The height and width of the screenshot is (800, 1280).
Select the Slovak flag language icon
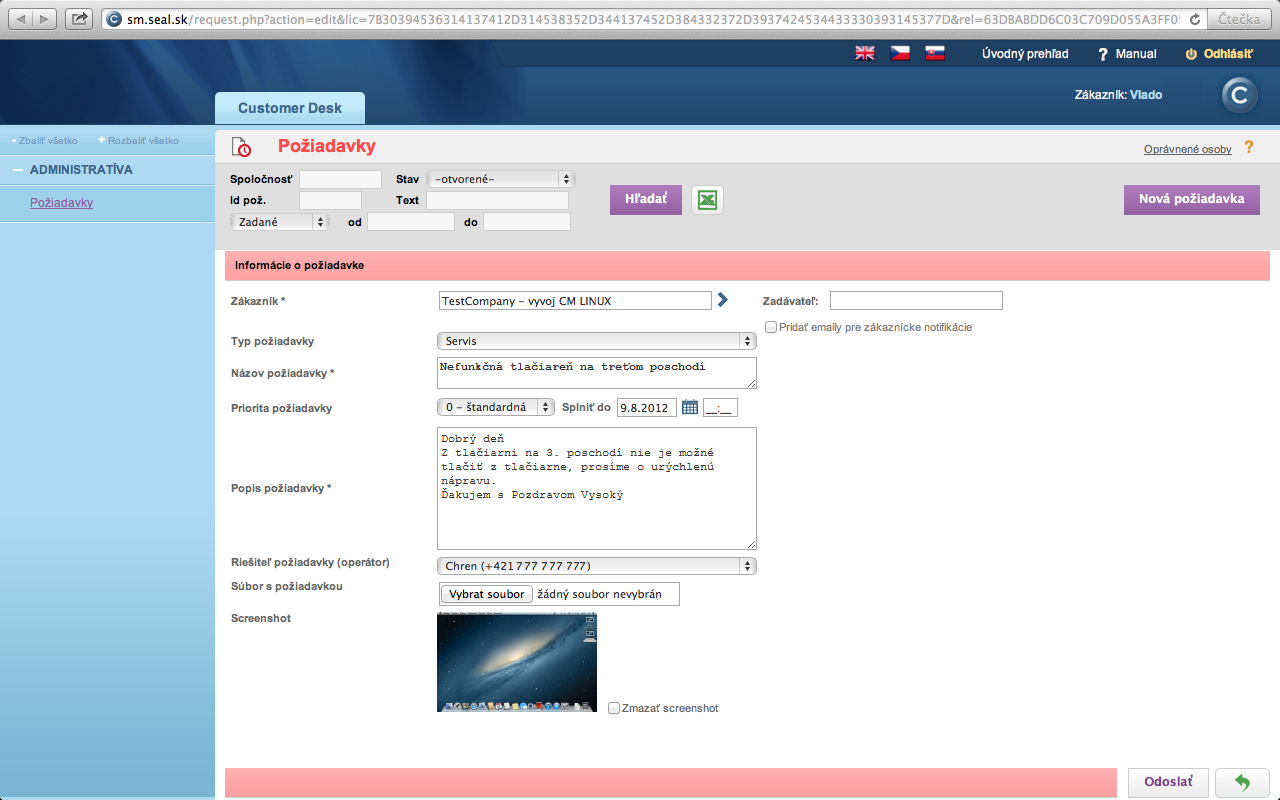coord(935,54)
